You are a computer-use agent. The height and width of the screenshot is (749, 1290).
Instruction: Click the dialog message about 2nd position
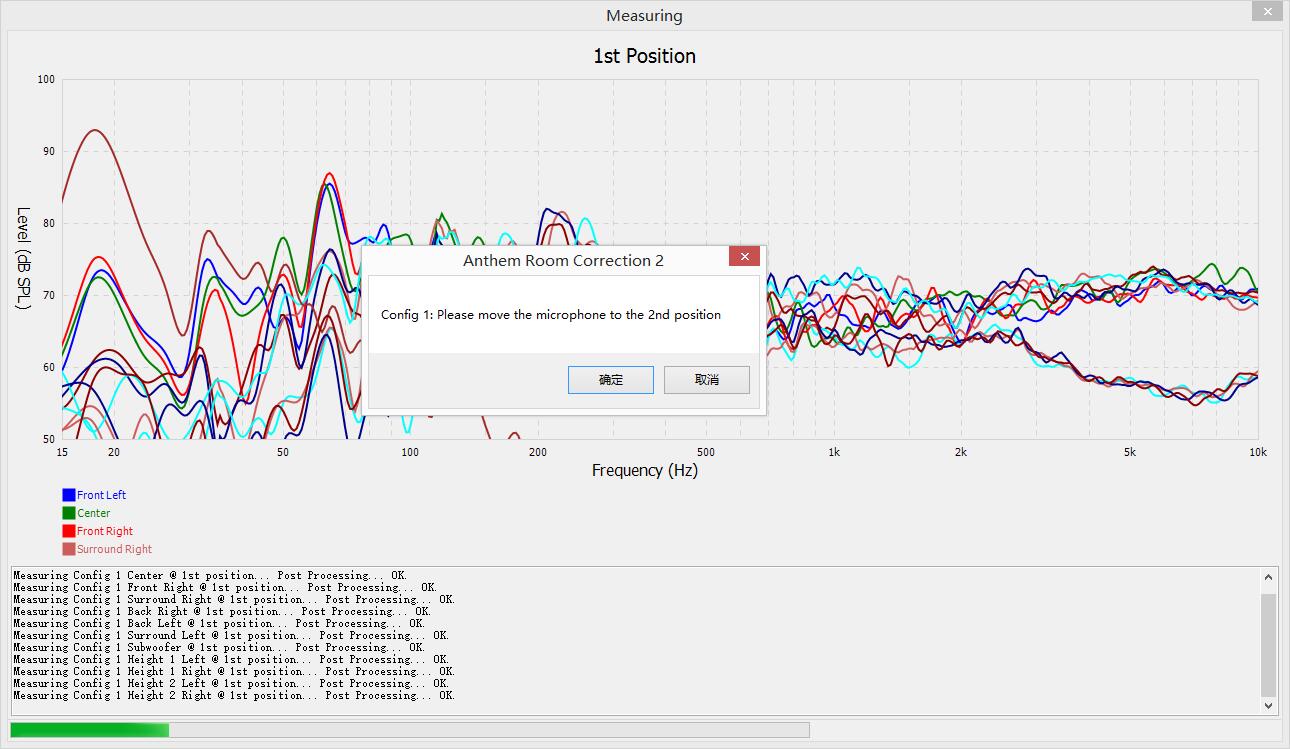tap(551, 314)
